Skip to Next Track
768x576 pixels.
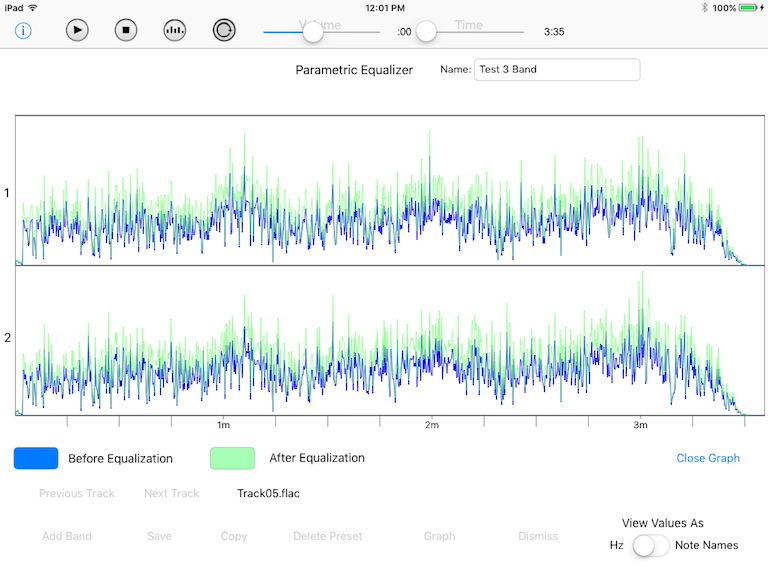point(171,493)
